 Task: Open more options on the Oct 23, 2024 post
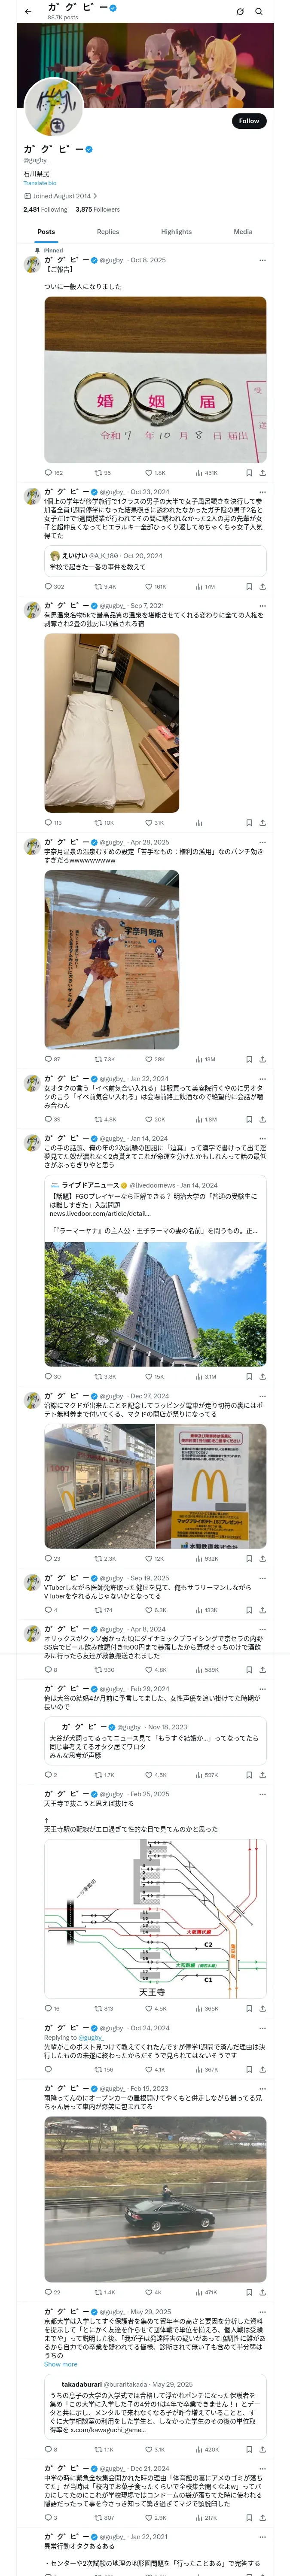tap(262, 492)
